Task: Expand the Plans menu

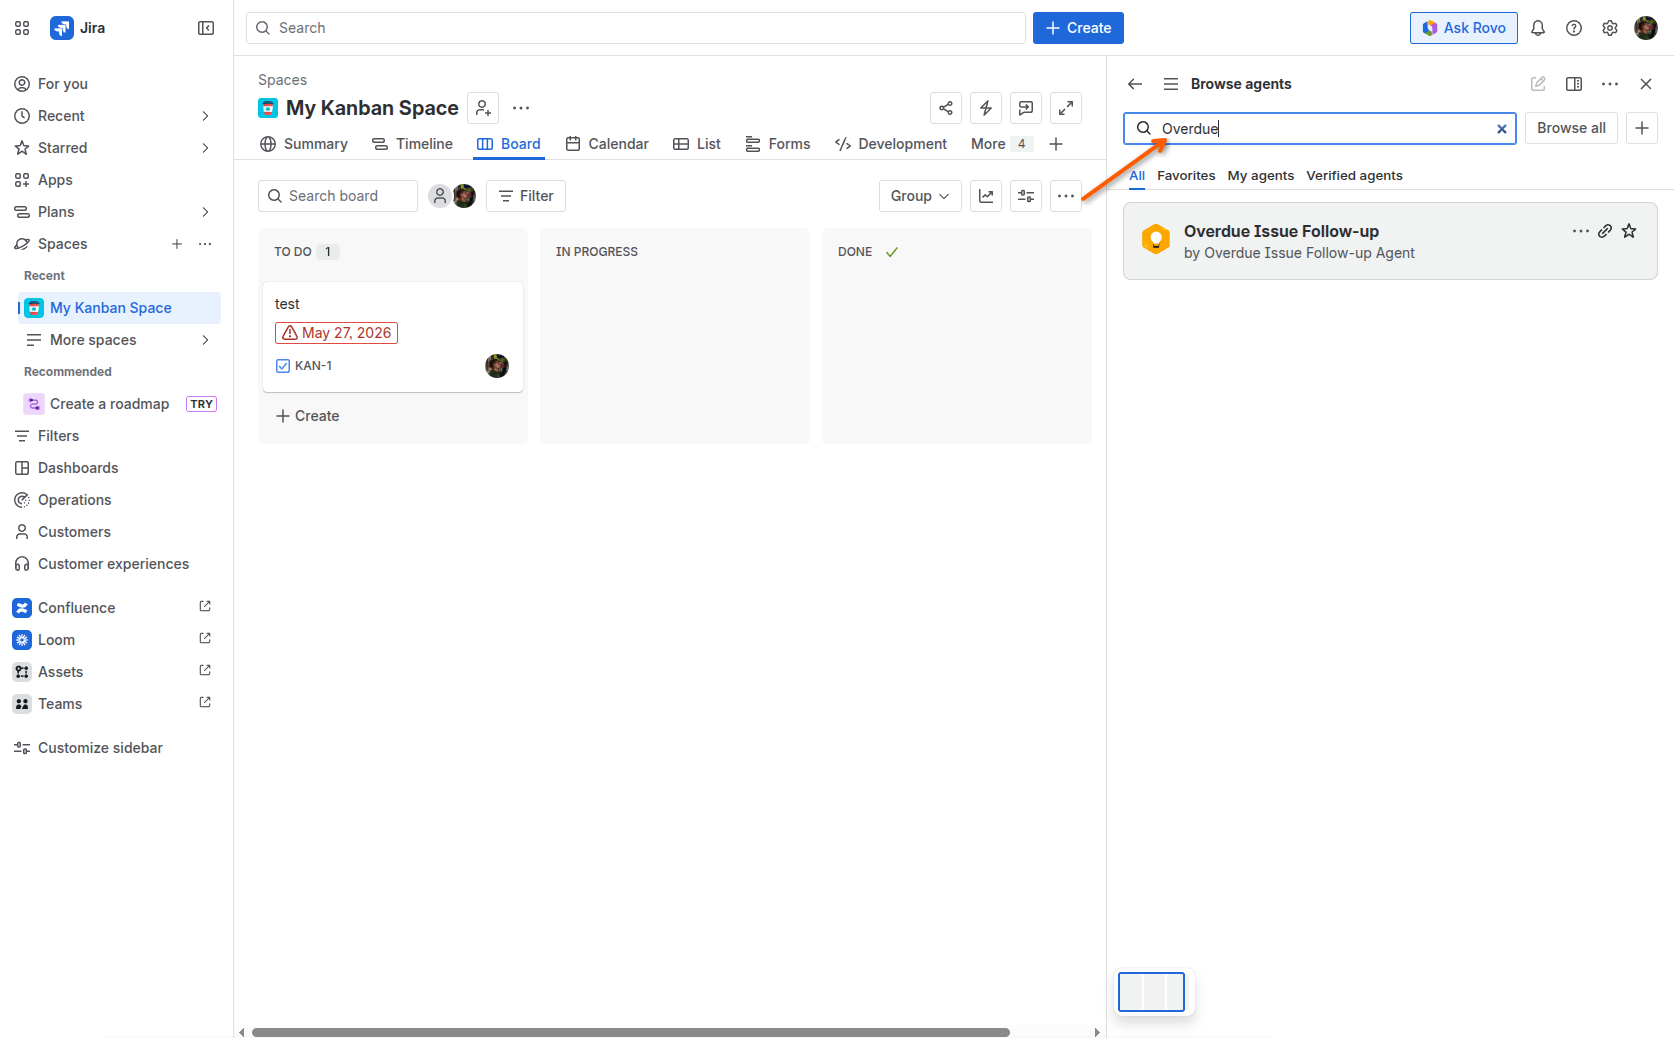Action: coord(205,212)
